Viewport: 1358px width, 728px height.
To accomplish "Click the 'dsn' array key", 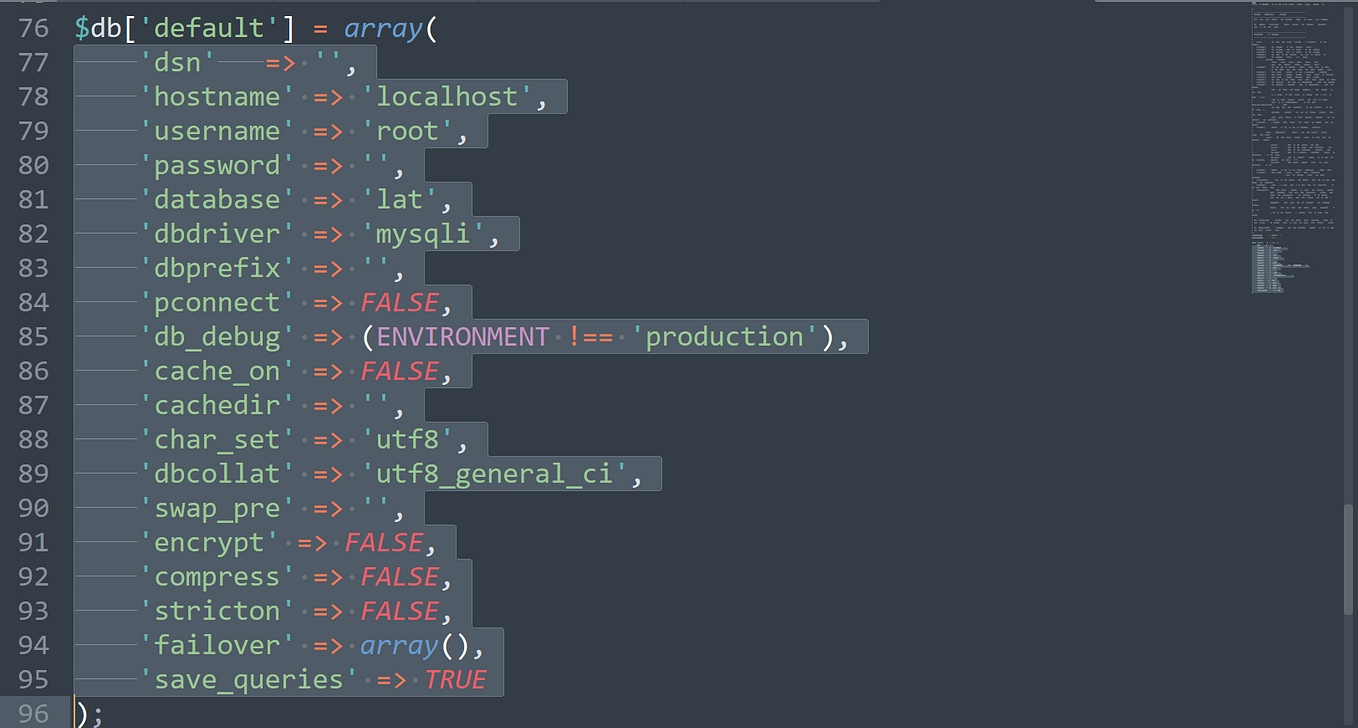I will click(x=177, y=63).
